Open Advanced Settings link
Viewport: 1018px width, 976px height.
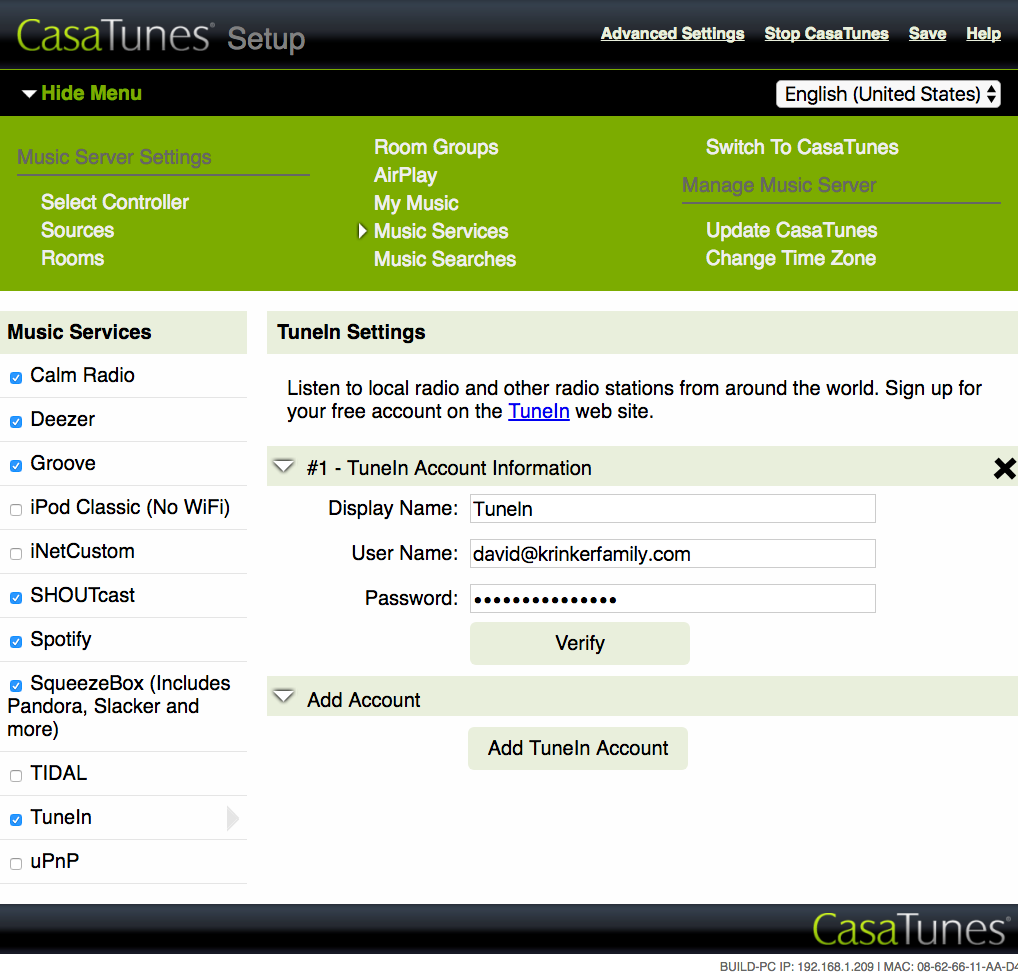(x=672, y=34)
